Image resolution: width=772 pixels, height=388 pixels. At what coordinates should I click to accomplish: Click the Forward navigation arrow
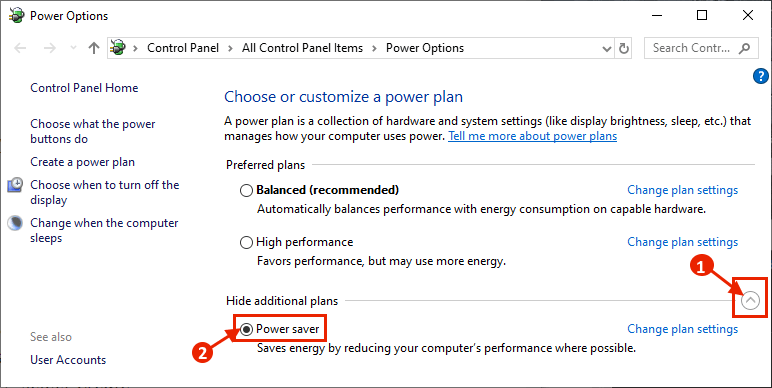pos(50,48)
